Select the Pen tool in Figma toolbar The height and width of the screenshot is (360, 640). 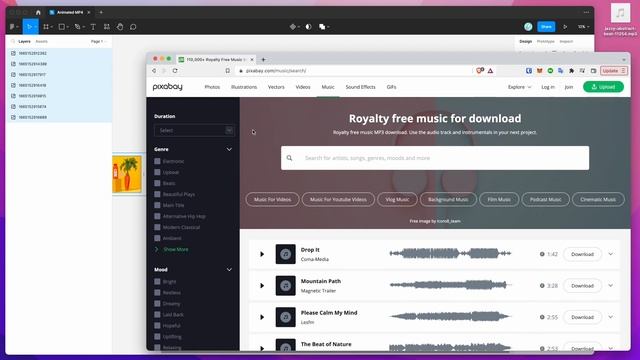coord(77,27)
